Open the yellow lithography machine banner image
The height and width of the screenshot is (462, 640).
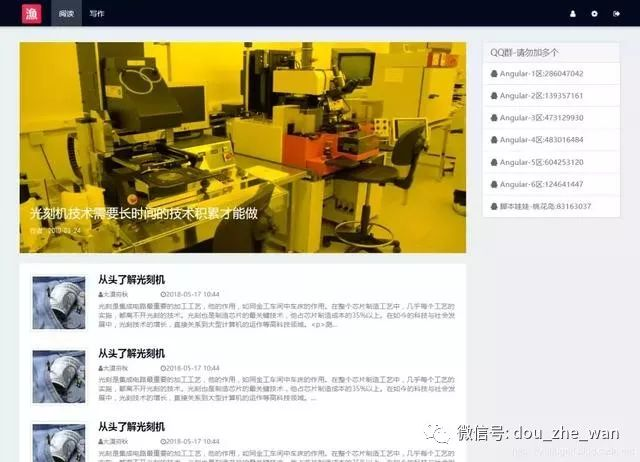click(x=243, y=147)
